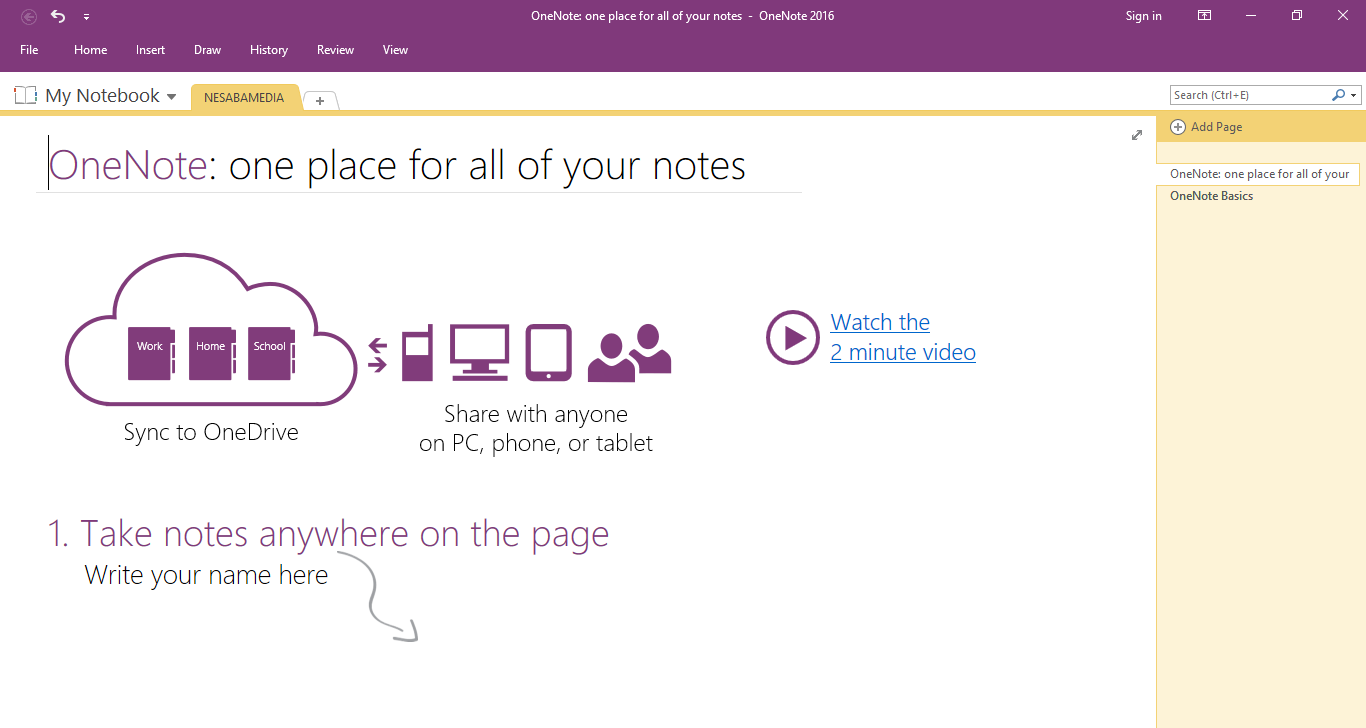Image resolution: width=1366 pixels, height=728 pixels.
Task: Open the File menu
Action: click(29, 50)
